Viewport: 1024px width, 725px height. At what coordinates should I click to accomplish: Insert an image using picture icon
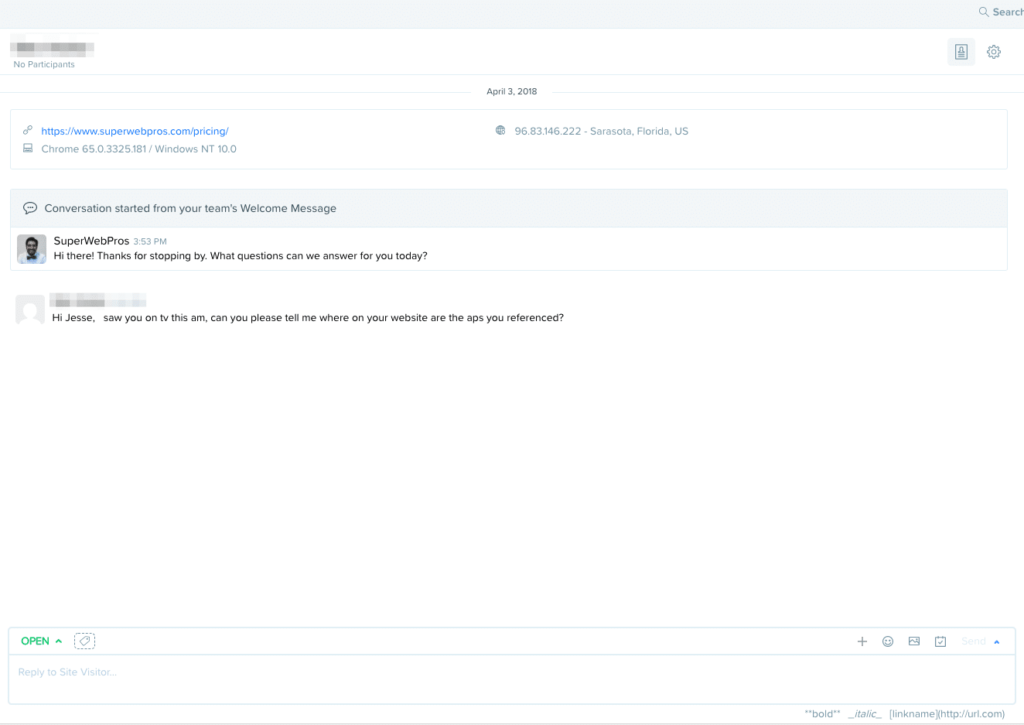[914, 641]
